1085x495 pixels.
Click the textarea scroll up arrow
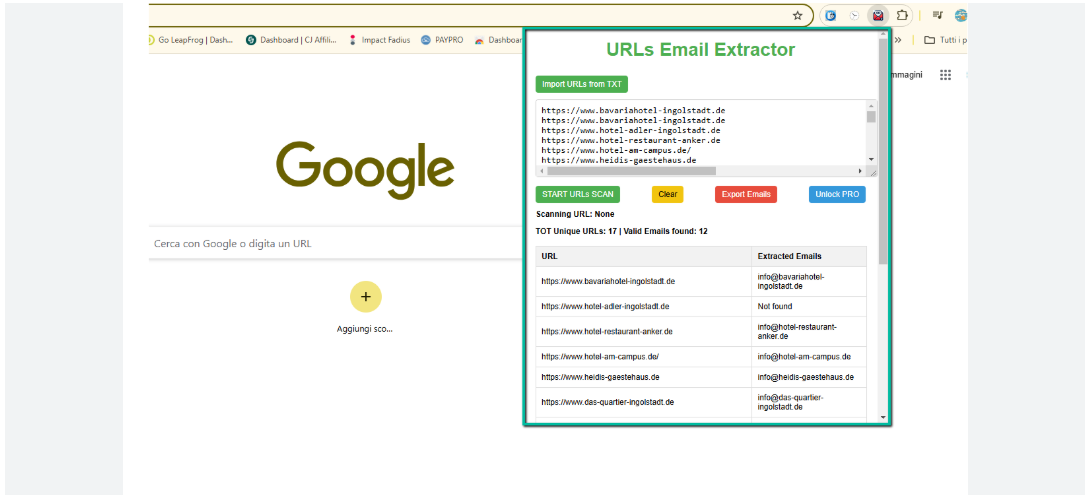coord(871,106)
